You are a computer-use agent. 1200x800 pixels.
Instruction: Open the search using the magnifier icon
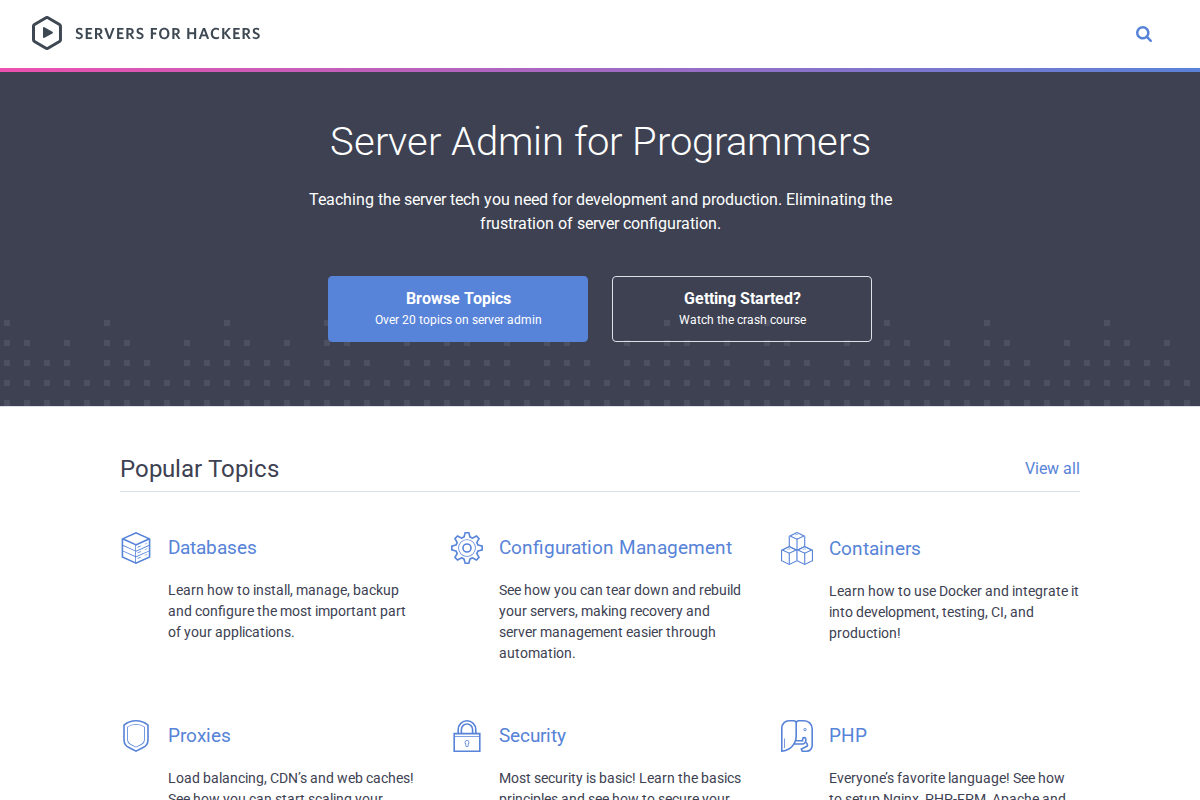1144,33
